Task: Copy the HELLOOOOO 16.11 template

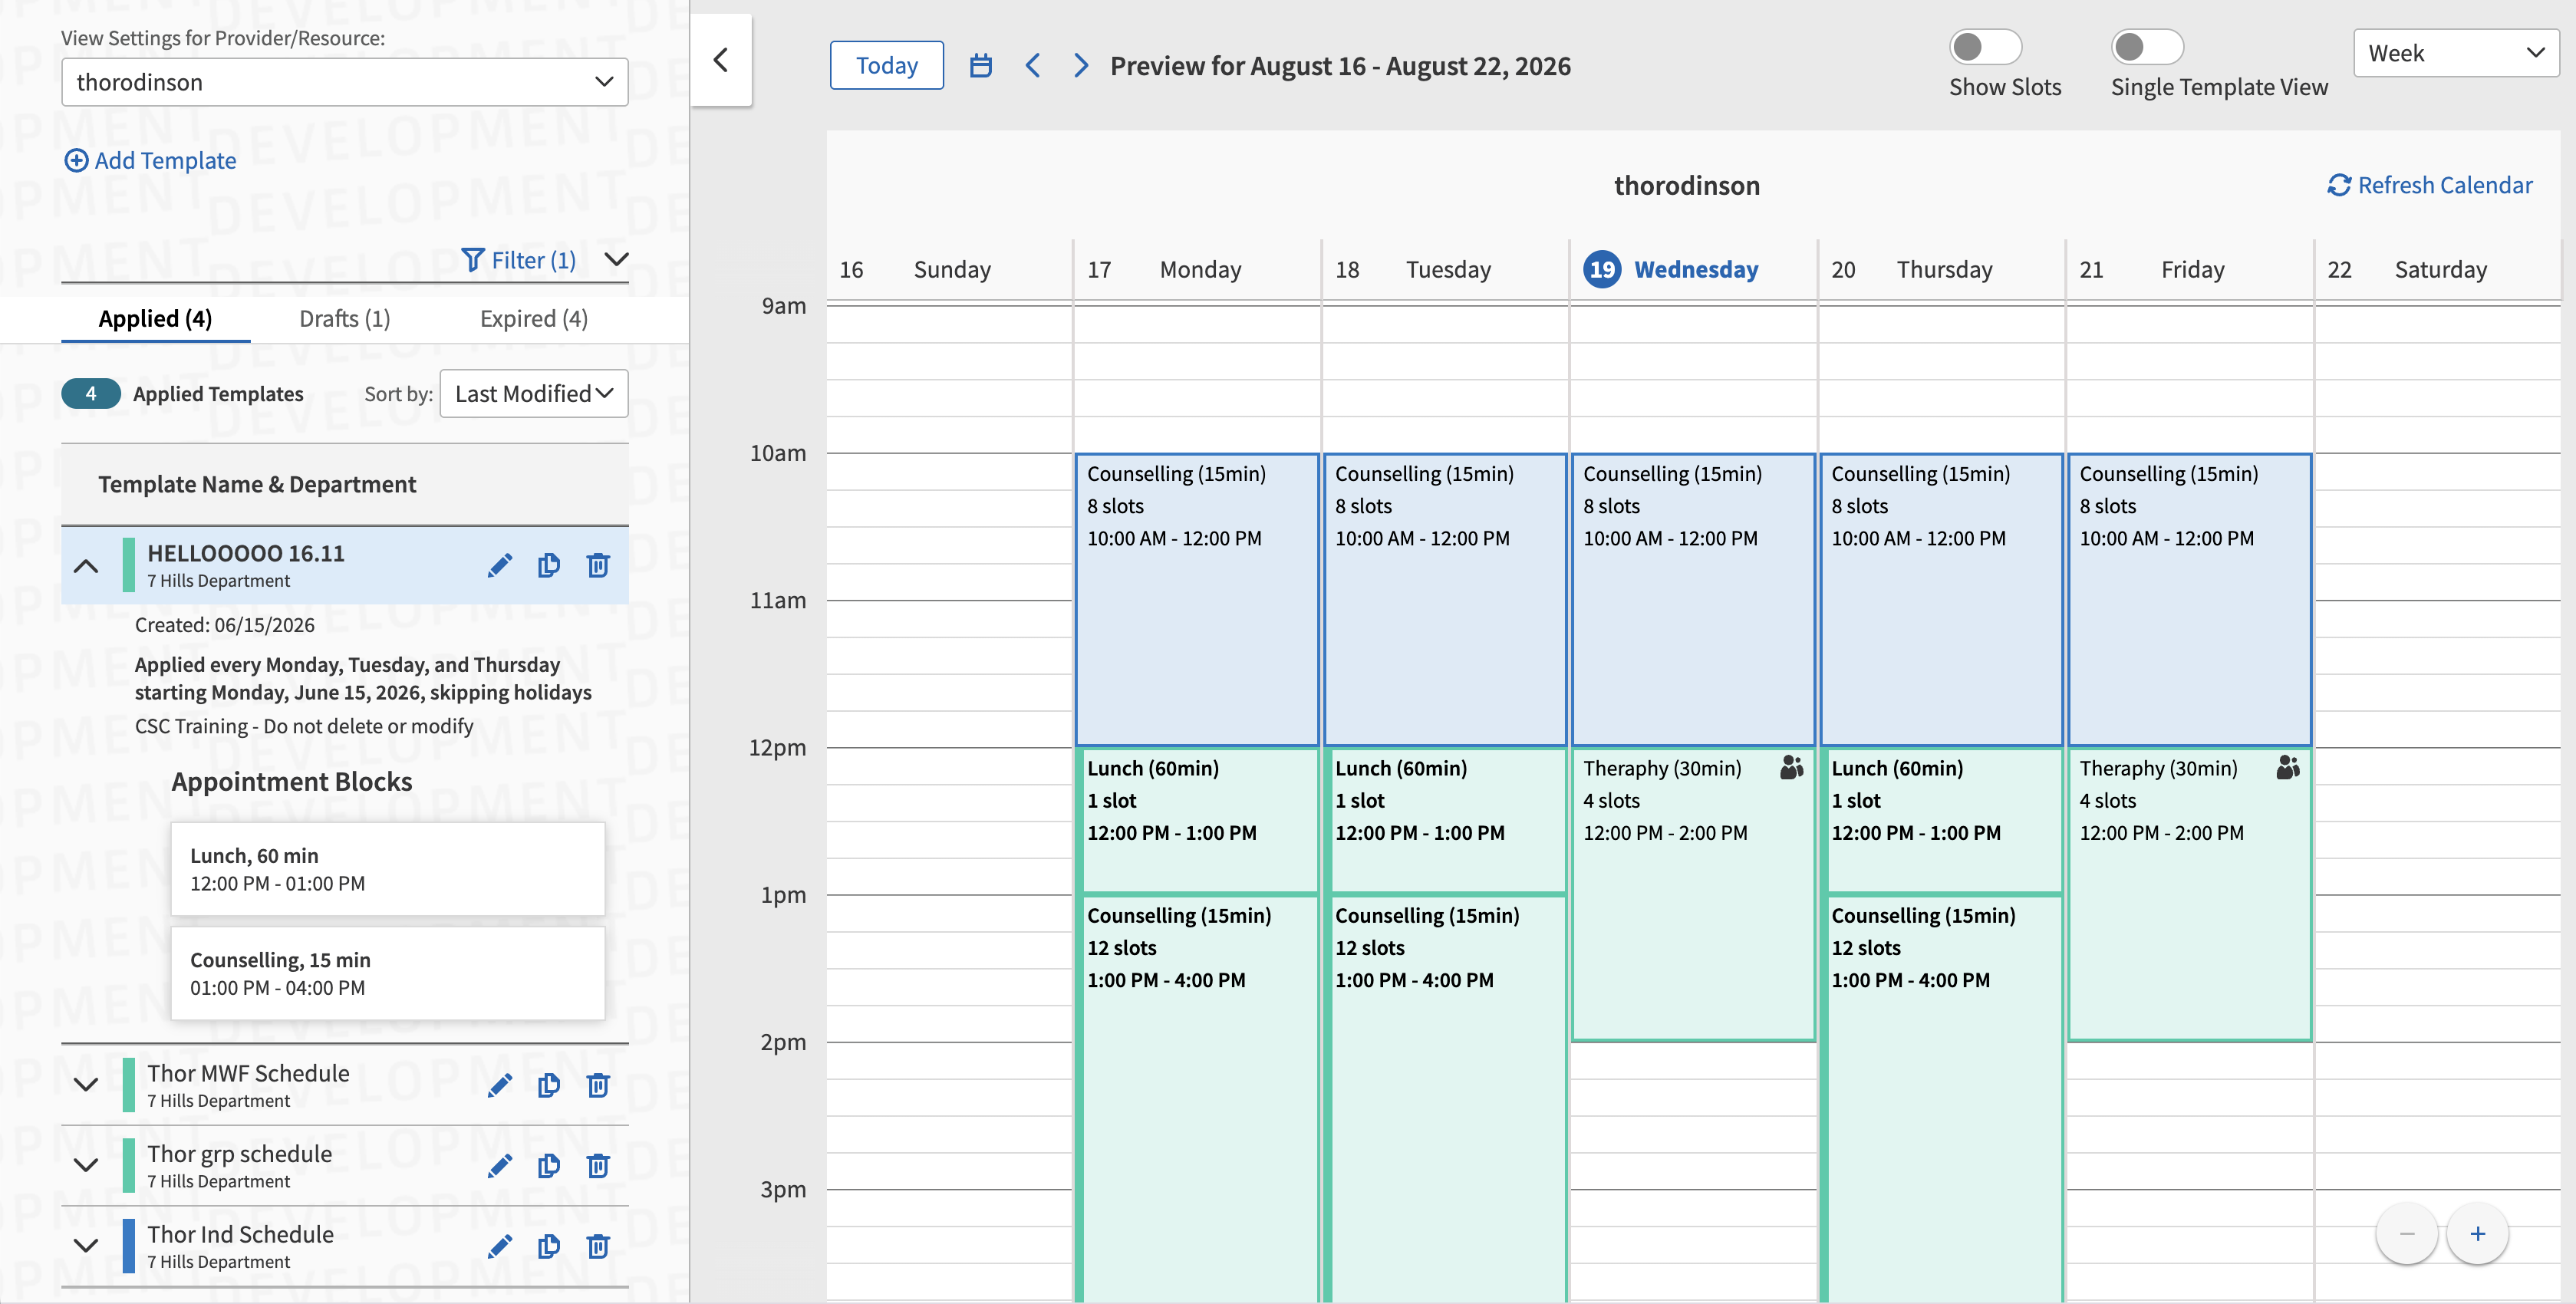Action: [549, 565]
